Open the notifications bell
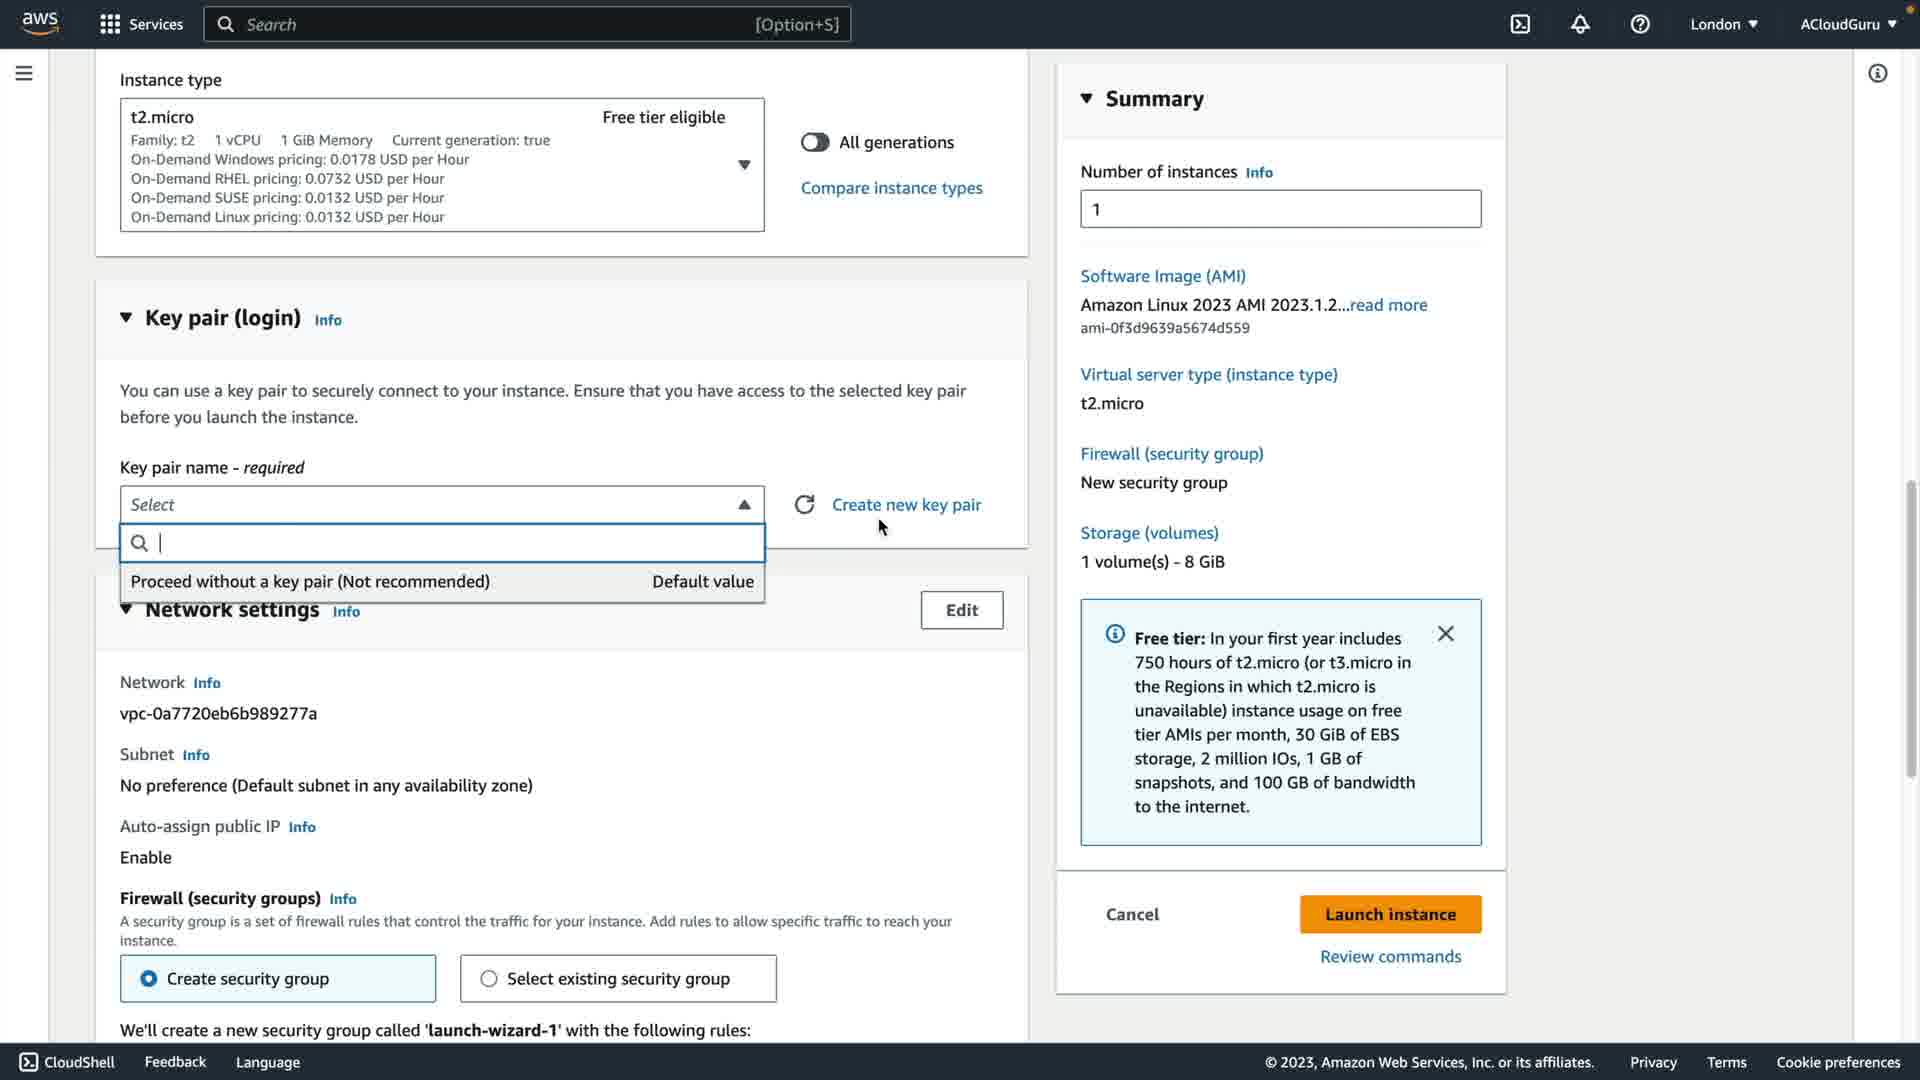Viewport: 1920px width, 1080px height. pos(1580,24)
